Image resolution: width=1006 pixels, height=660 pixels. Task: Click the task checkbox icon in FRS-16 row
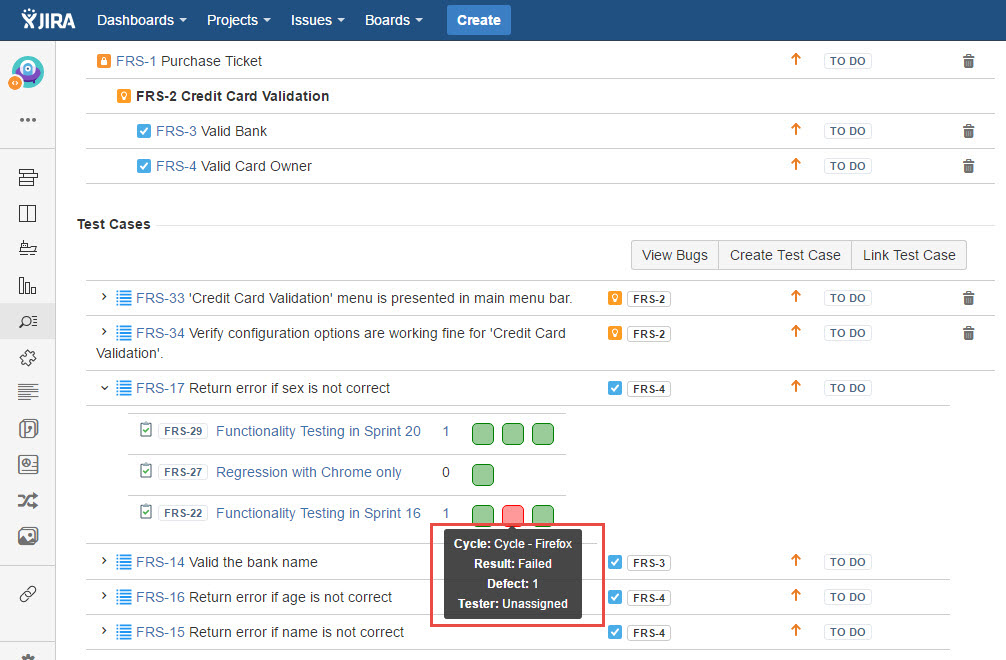point(615,597)
